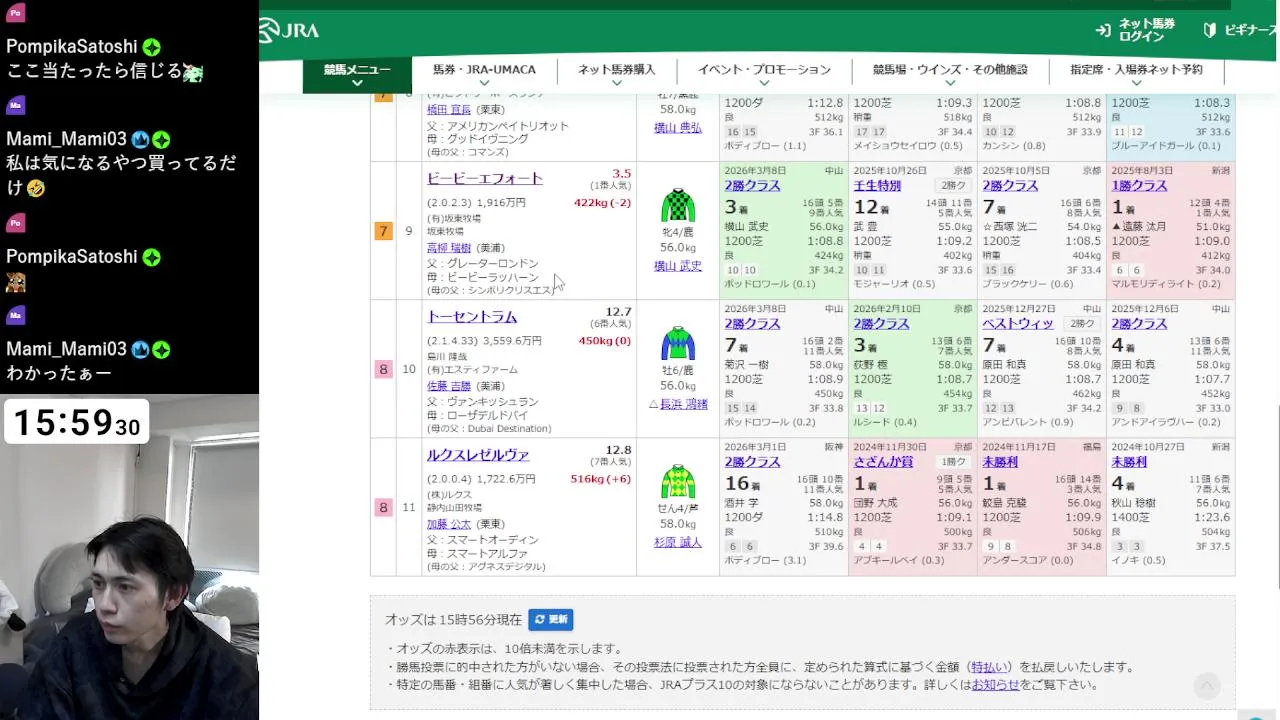Click the green verified badge after ここ当たったら信じる sender name
This screenshot has height=720, width=1280.
152,47
